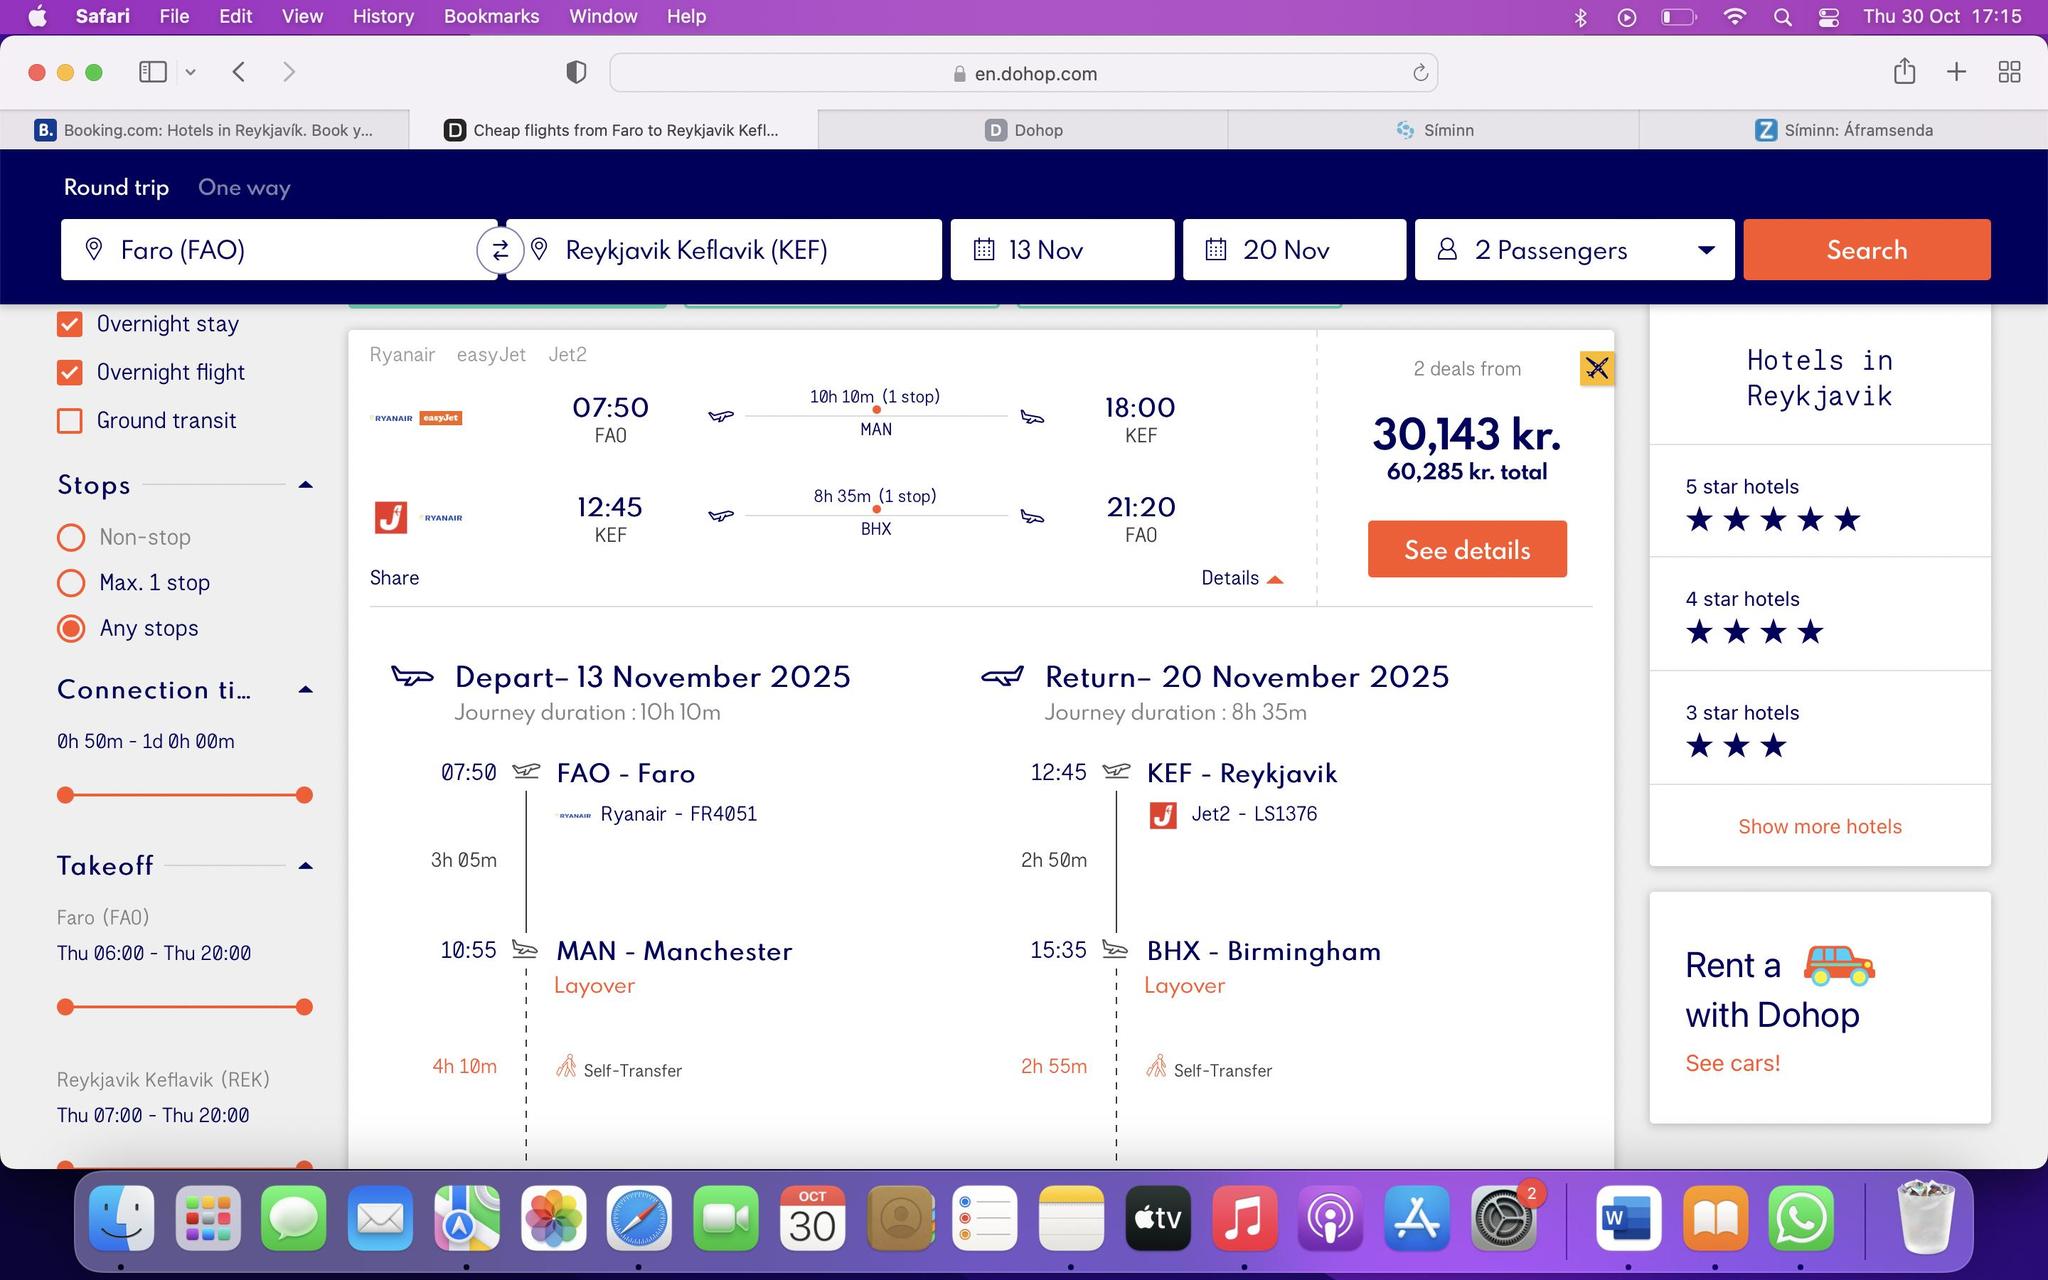Enable the Ground transit filter
The width and height of the screenshot is (2048, 1280).
point(70,421)
